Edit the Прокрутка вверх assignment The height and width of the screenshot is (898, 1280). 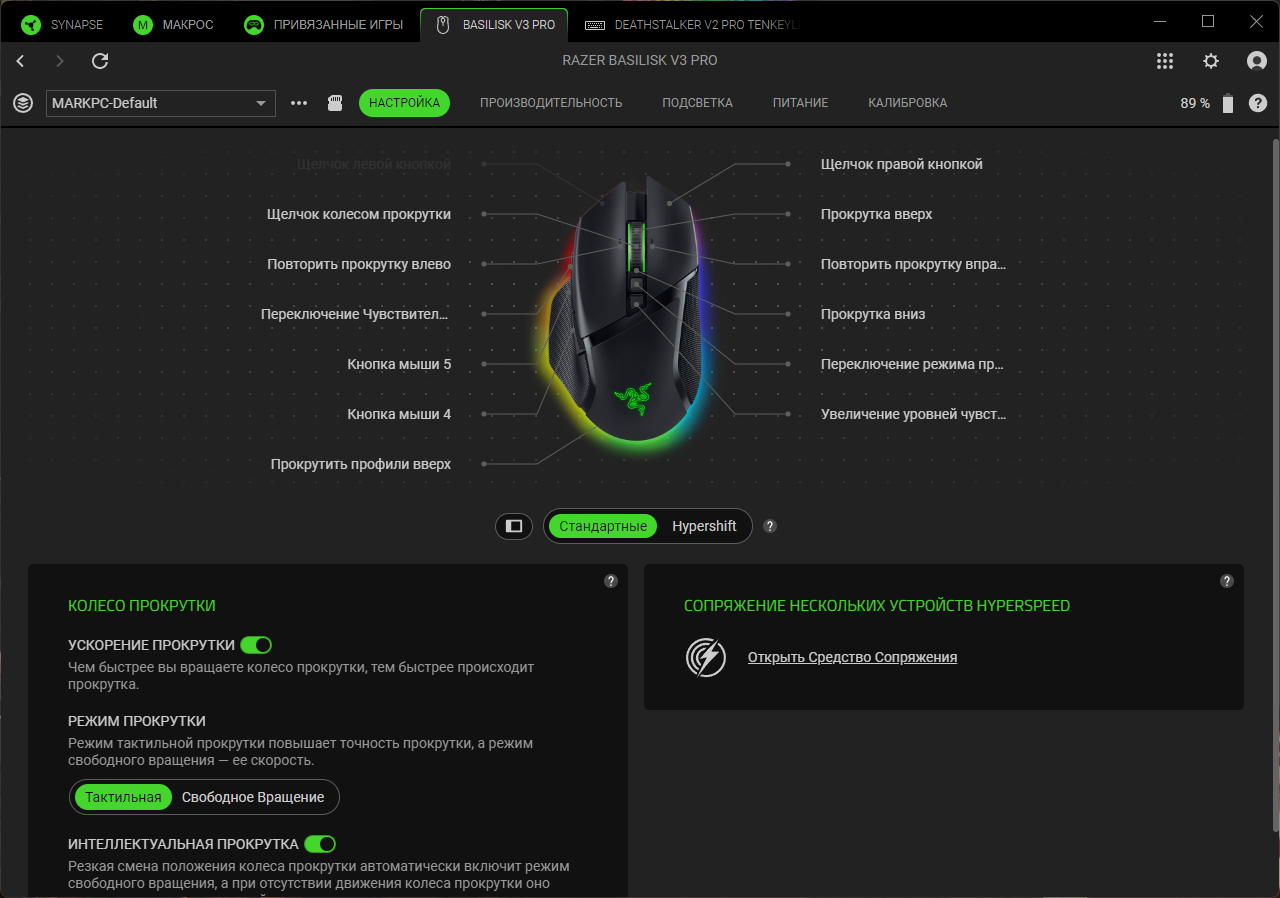click(x=877, y=214)
